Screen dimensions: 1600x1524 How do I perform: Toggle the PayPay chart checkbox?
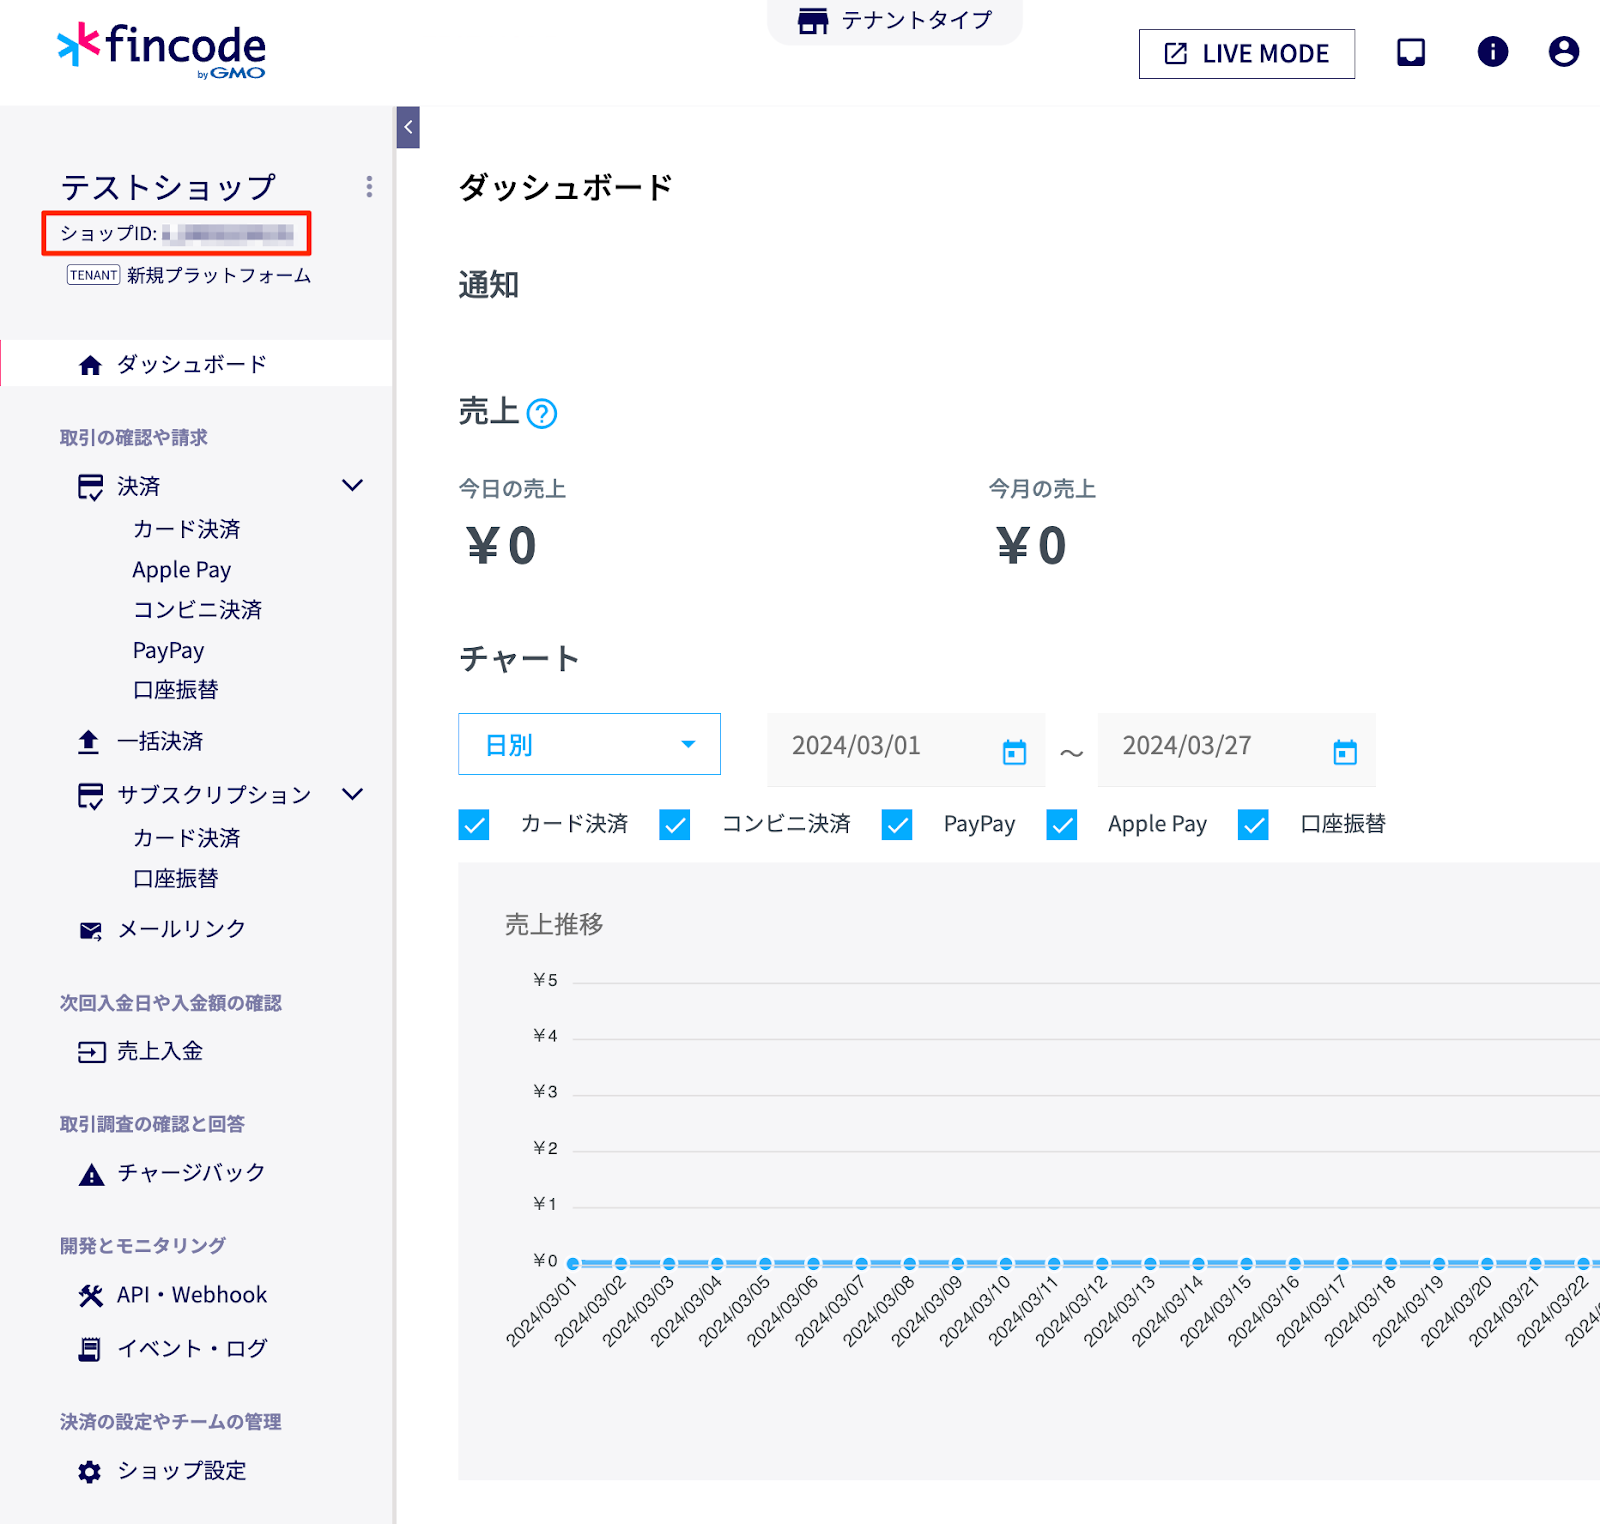[x=897, y=825]
